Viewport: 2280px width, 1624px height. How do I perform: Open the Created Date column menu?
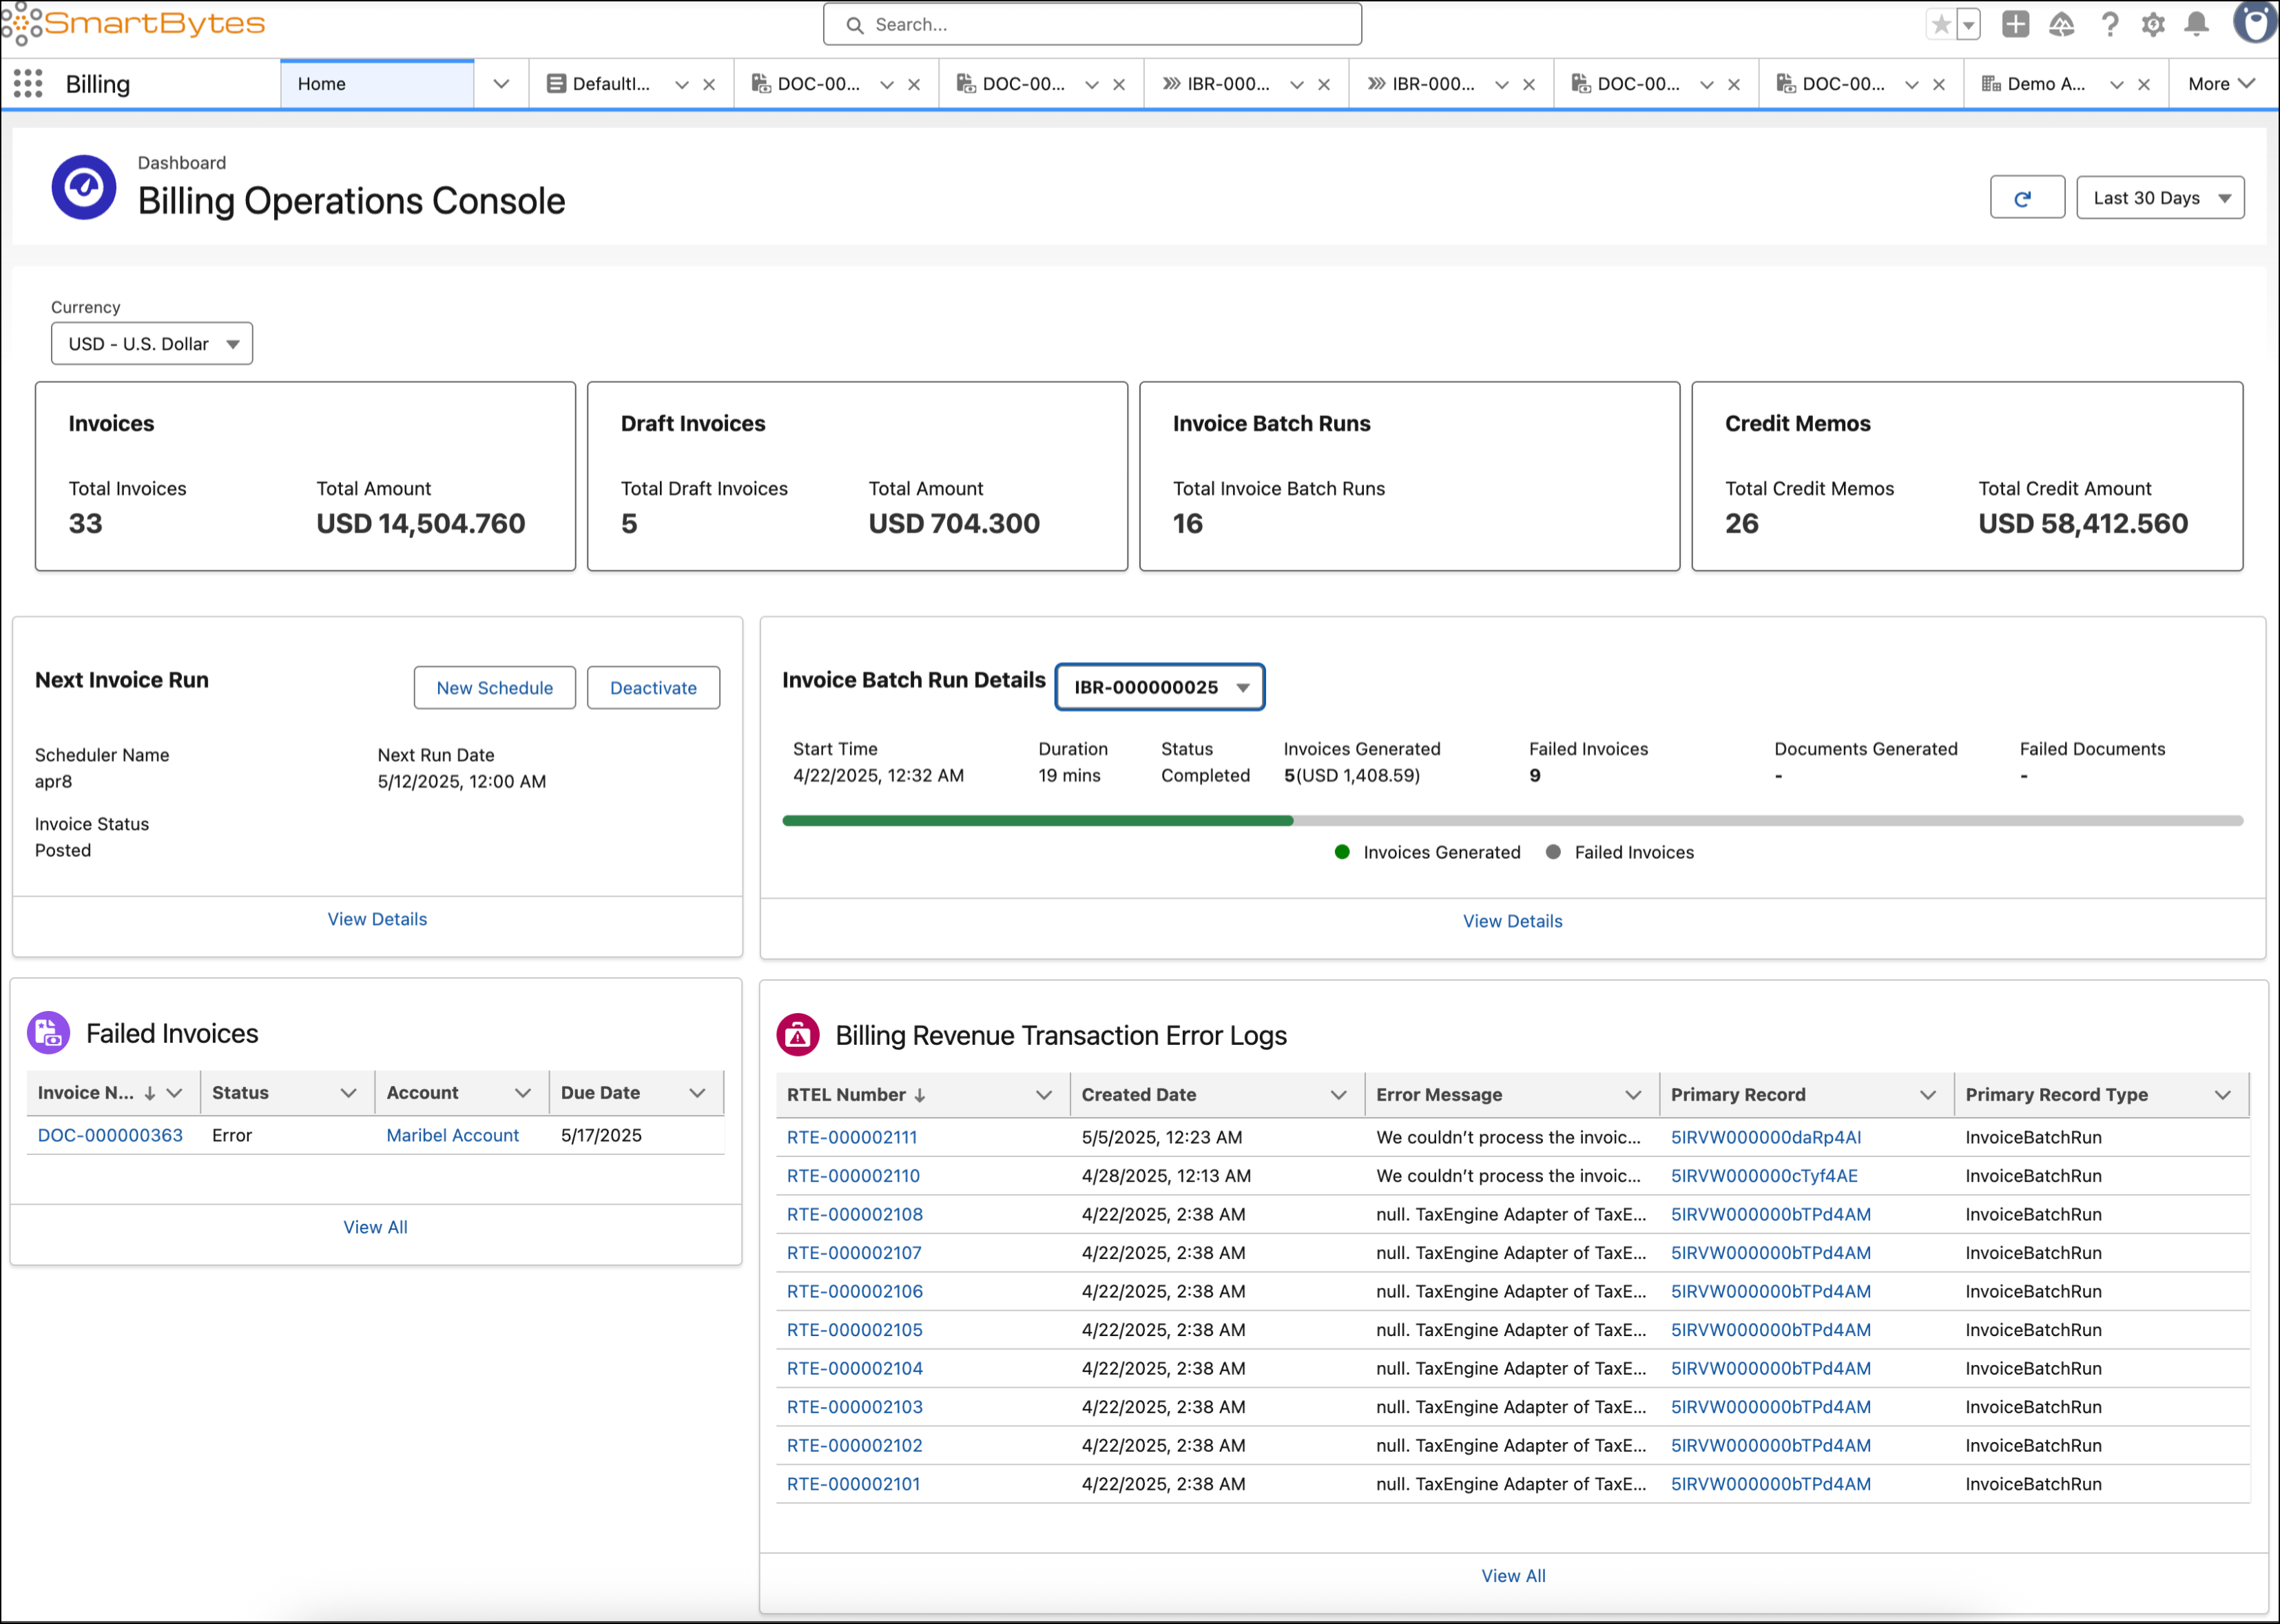pyautogui.click(x=1339, y=1095)
